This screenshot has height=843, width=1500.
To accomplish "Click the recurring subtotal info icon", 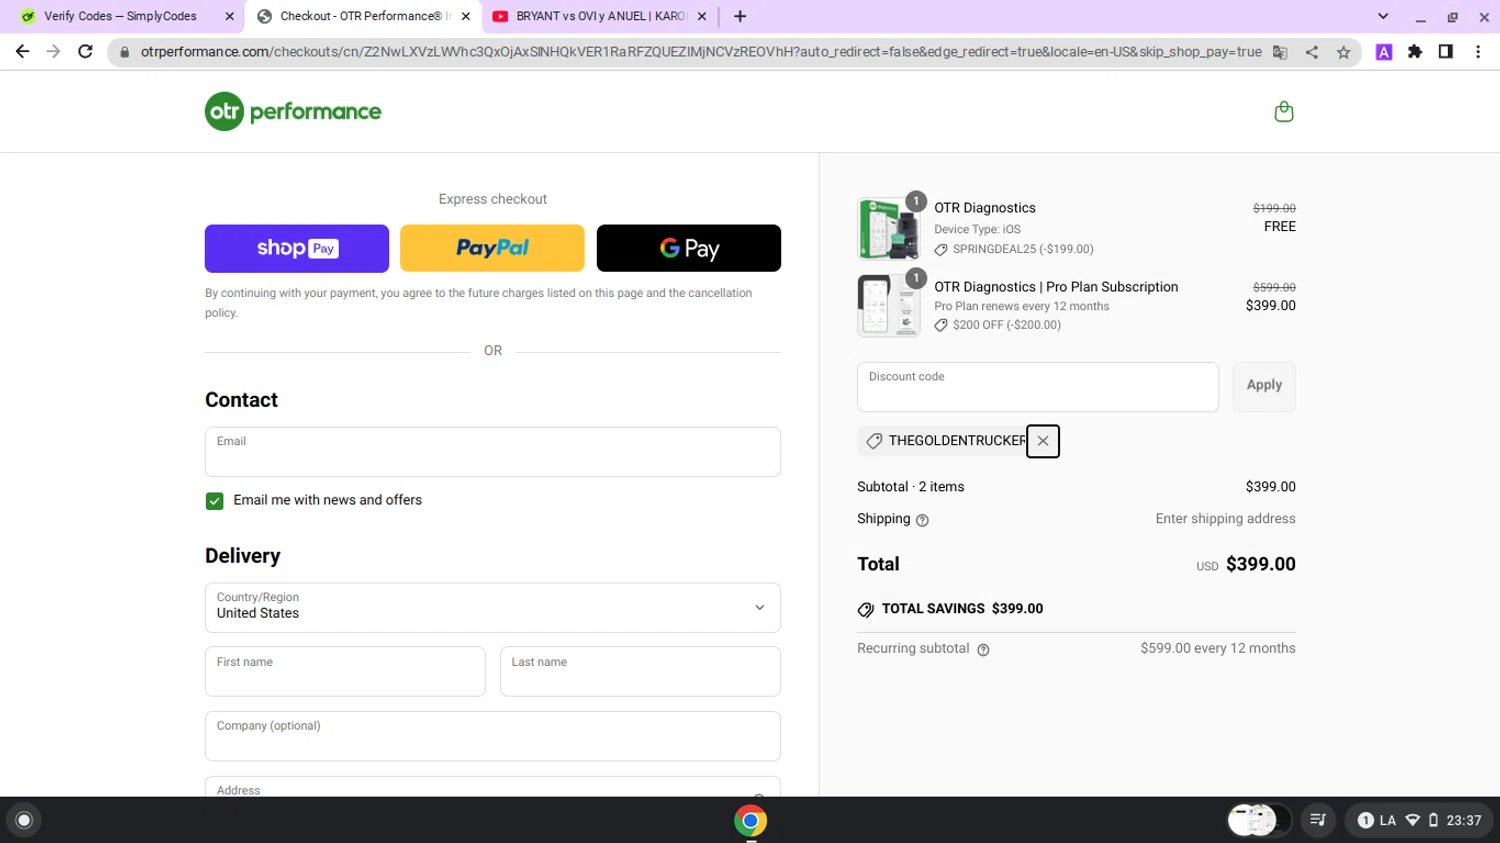I will (x=983, y=650).
